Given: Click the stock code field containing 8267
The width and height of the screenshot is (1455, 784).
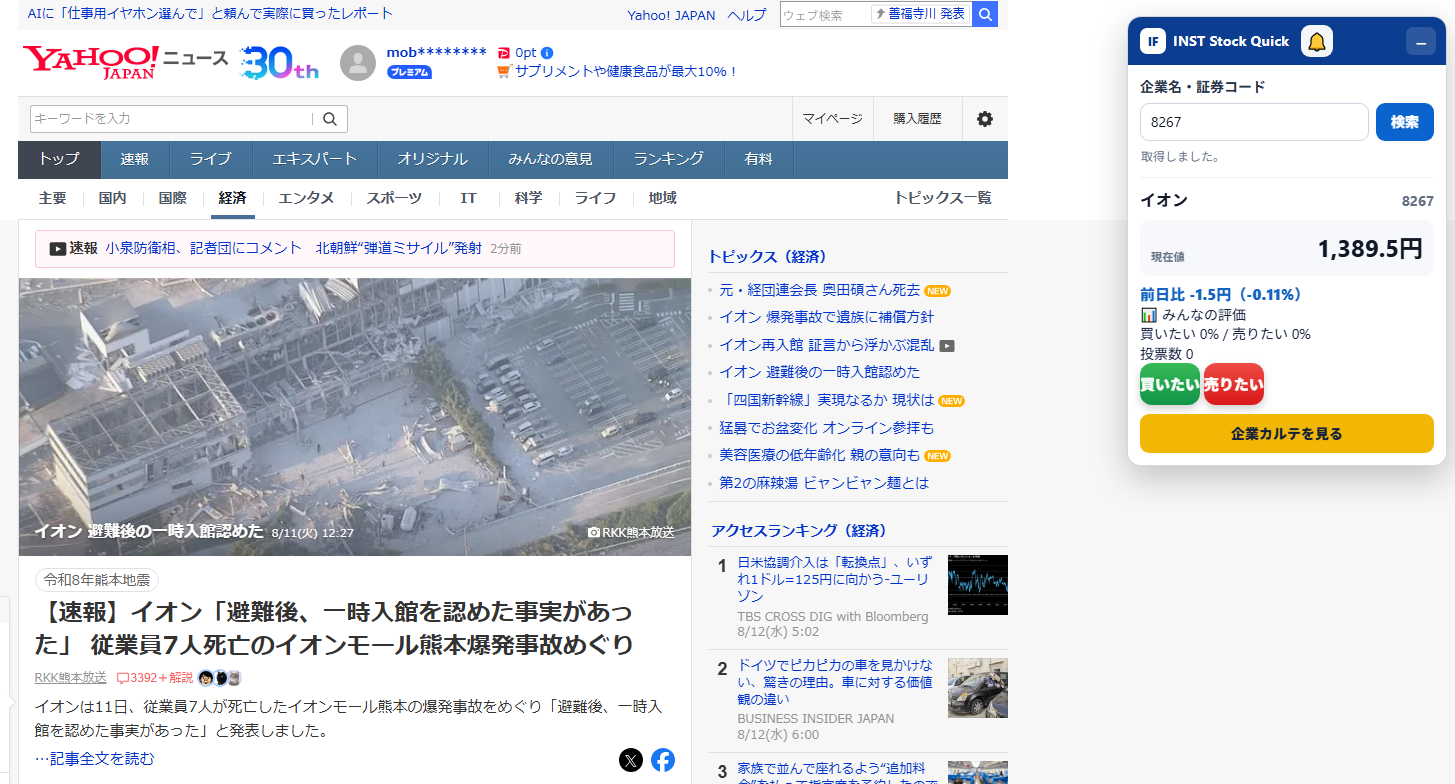Looking at the screenshot, I should 1254,122.
